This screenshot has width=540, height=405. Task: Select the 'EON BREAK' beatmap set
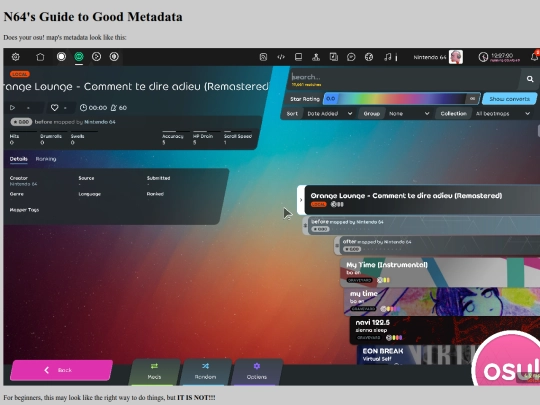point(413,355)
